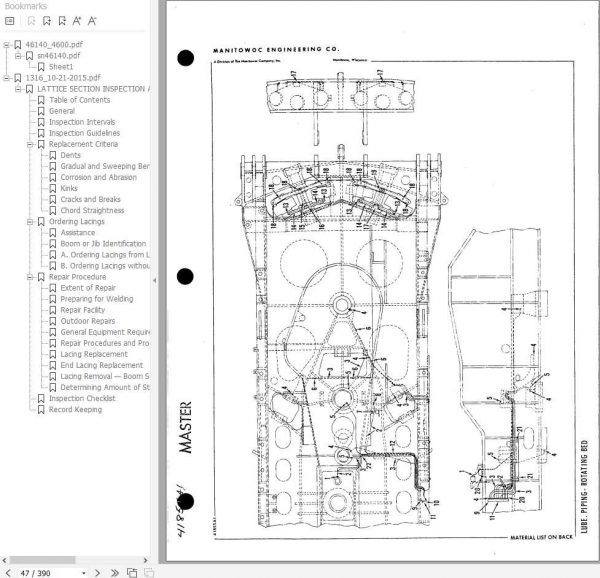This screenshot has width=600, height=578.
Task: Open the A. Ordering Lacings from bookmark
Action: coord(105,255)
